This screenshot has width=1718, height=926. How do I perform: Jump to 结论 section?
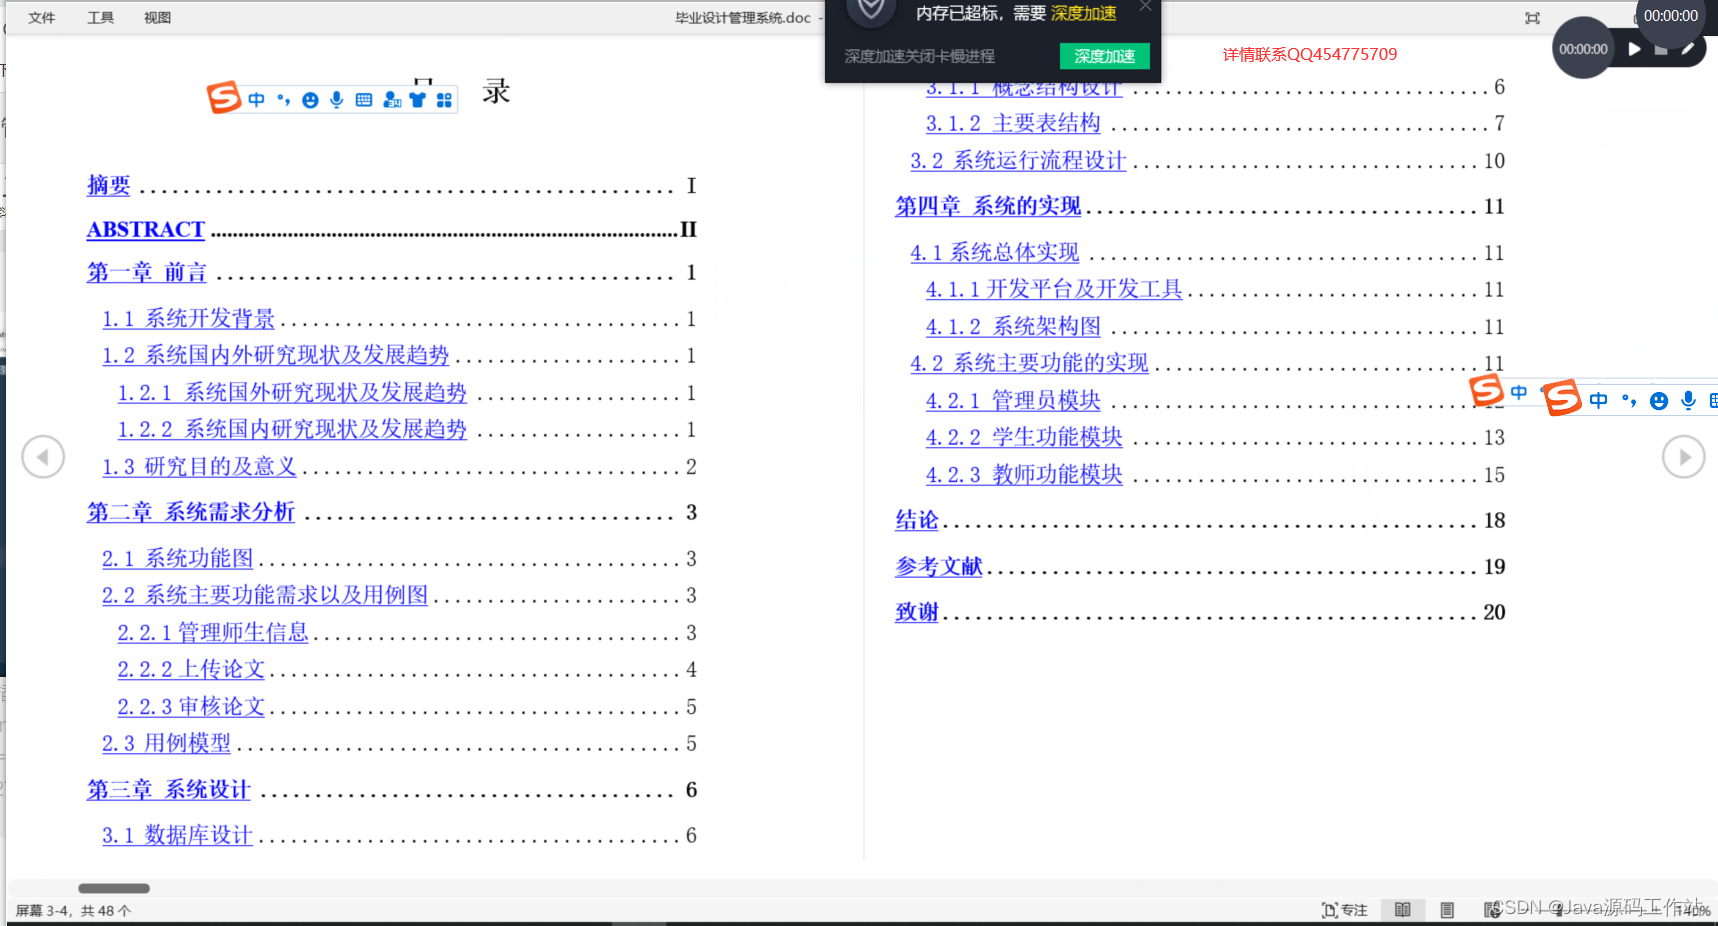point(917,520)
